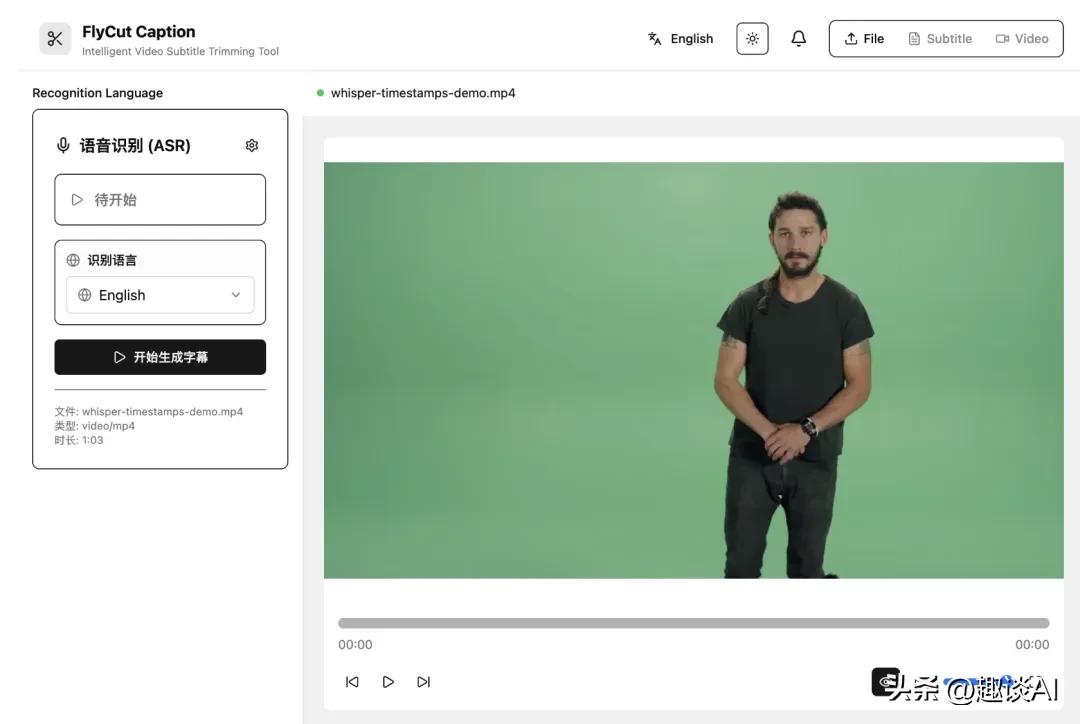Skip to previous with the back icon
The width and height of the screenshot is (1080, 724).
[x=352, y=681]
